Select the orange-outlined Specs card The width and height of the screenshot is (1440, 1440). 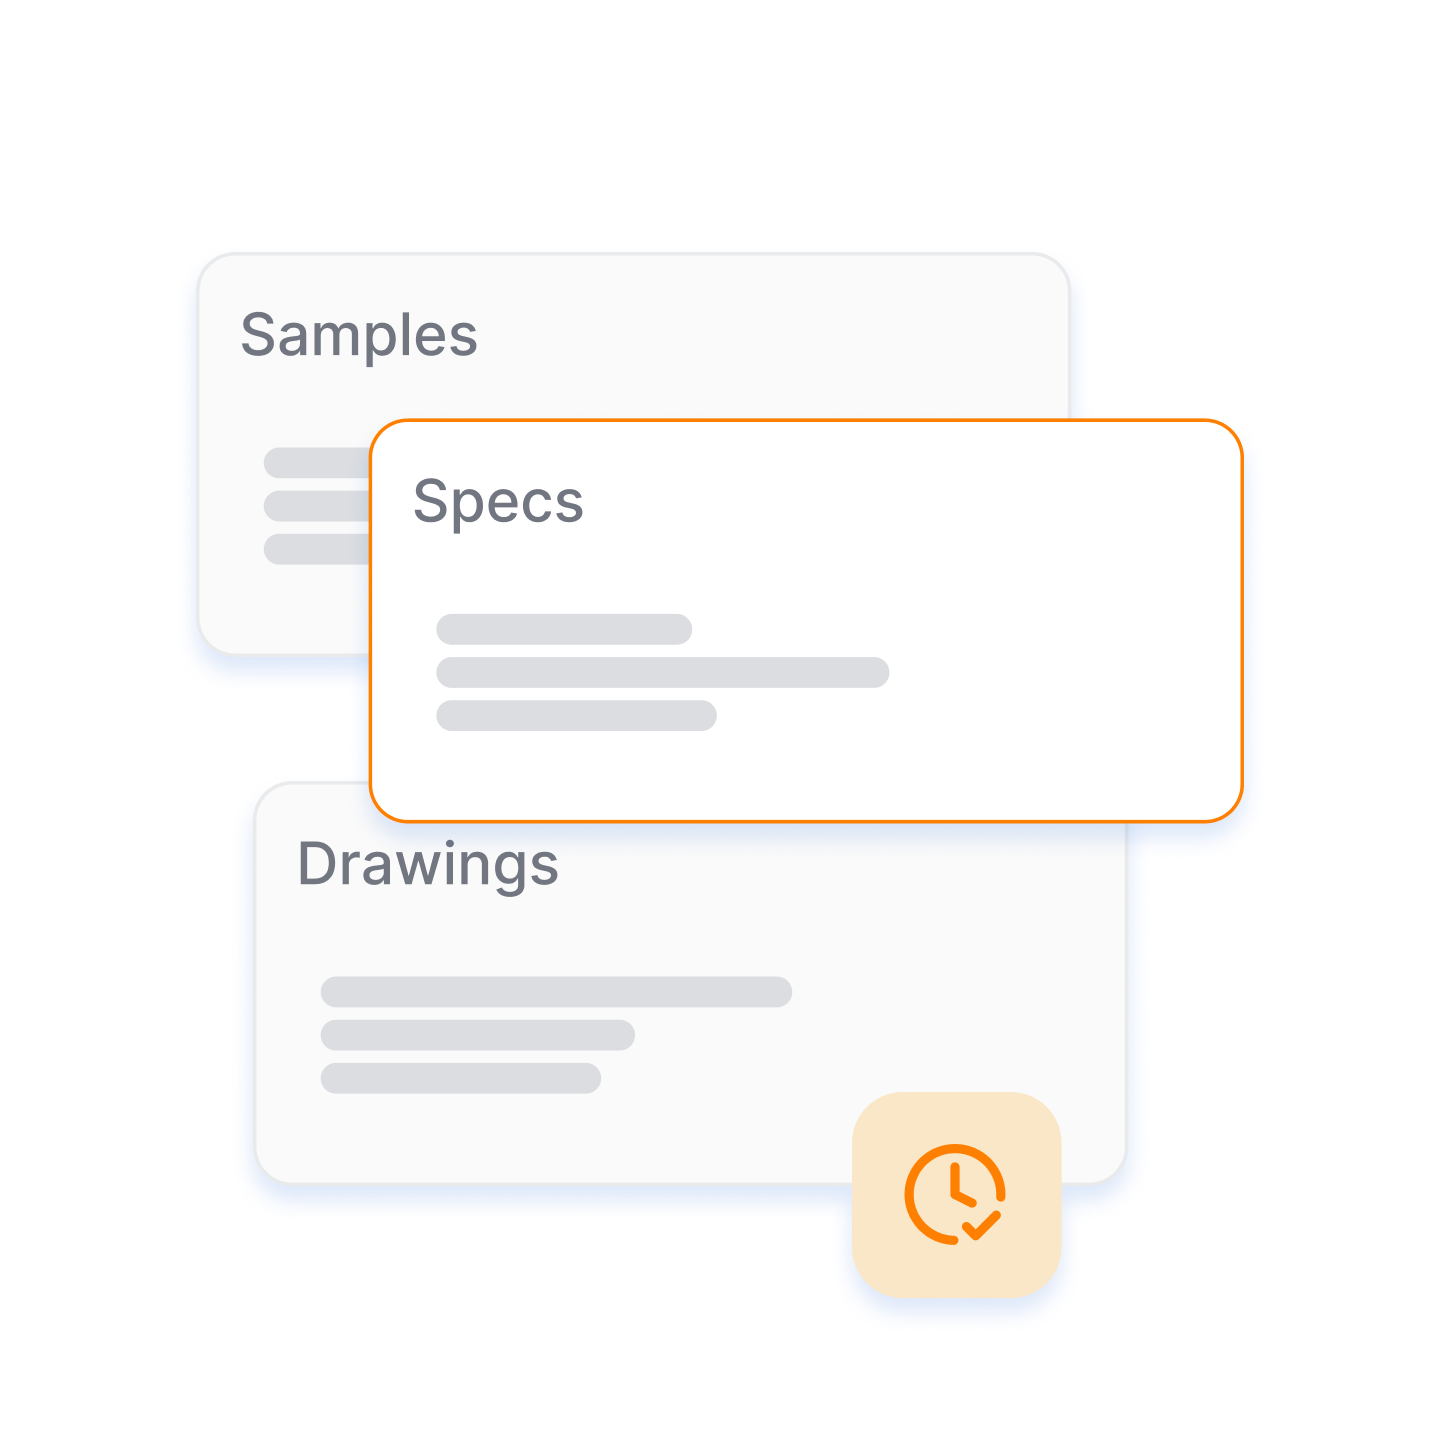[x=806, y=621]
